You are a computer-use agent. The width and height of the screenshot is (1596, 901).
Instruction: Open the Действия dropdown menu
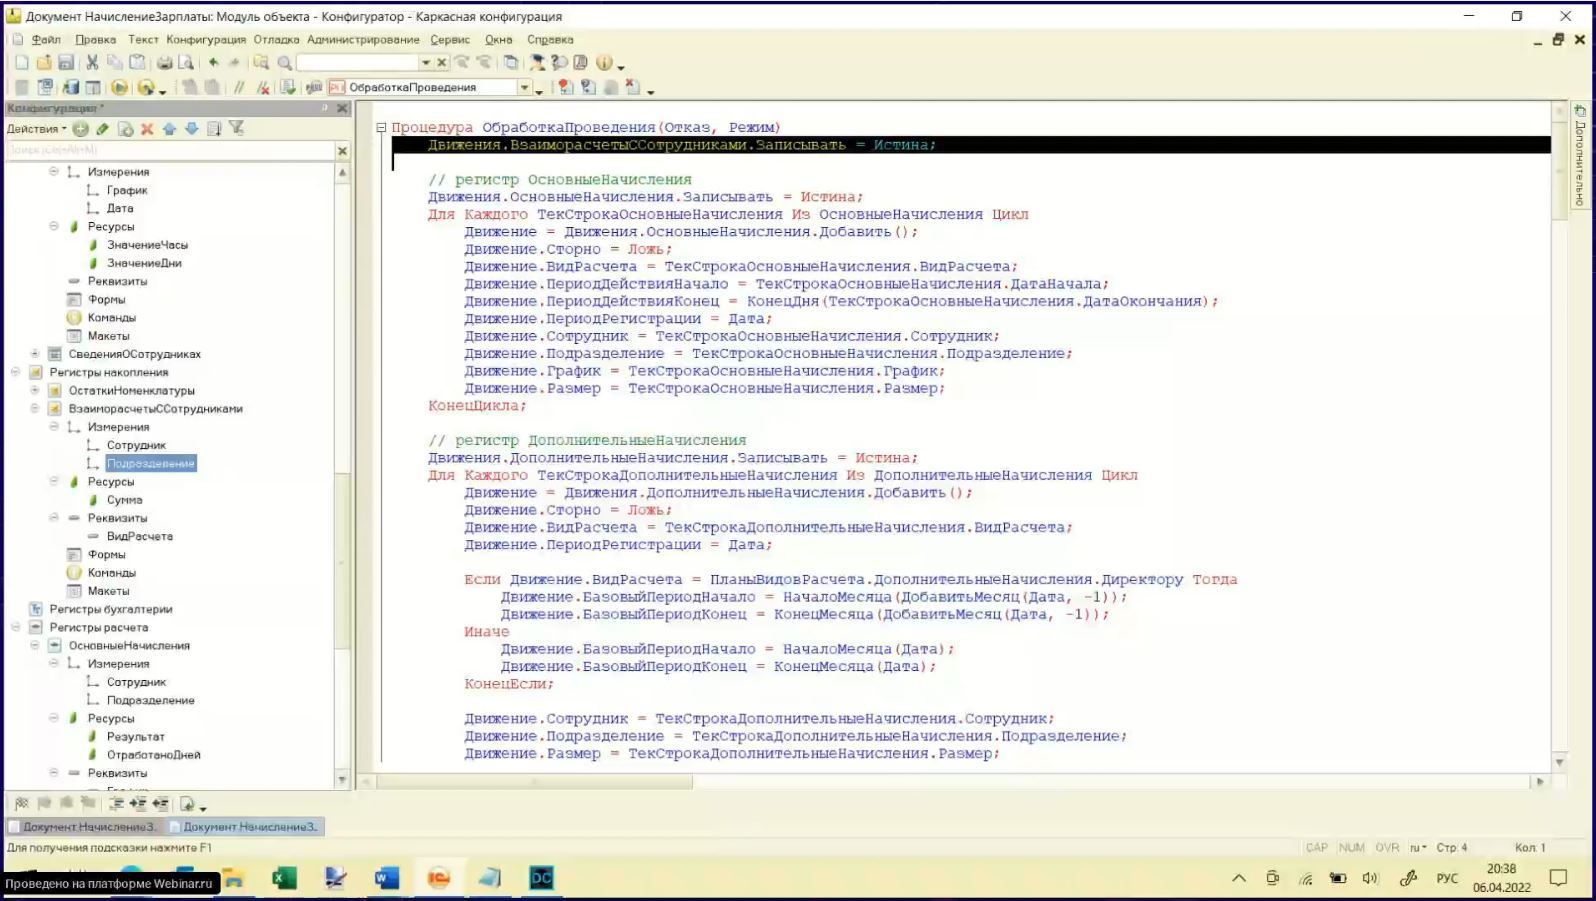click(37, 129)
